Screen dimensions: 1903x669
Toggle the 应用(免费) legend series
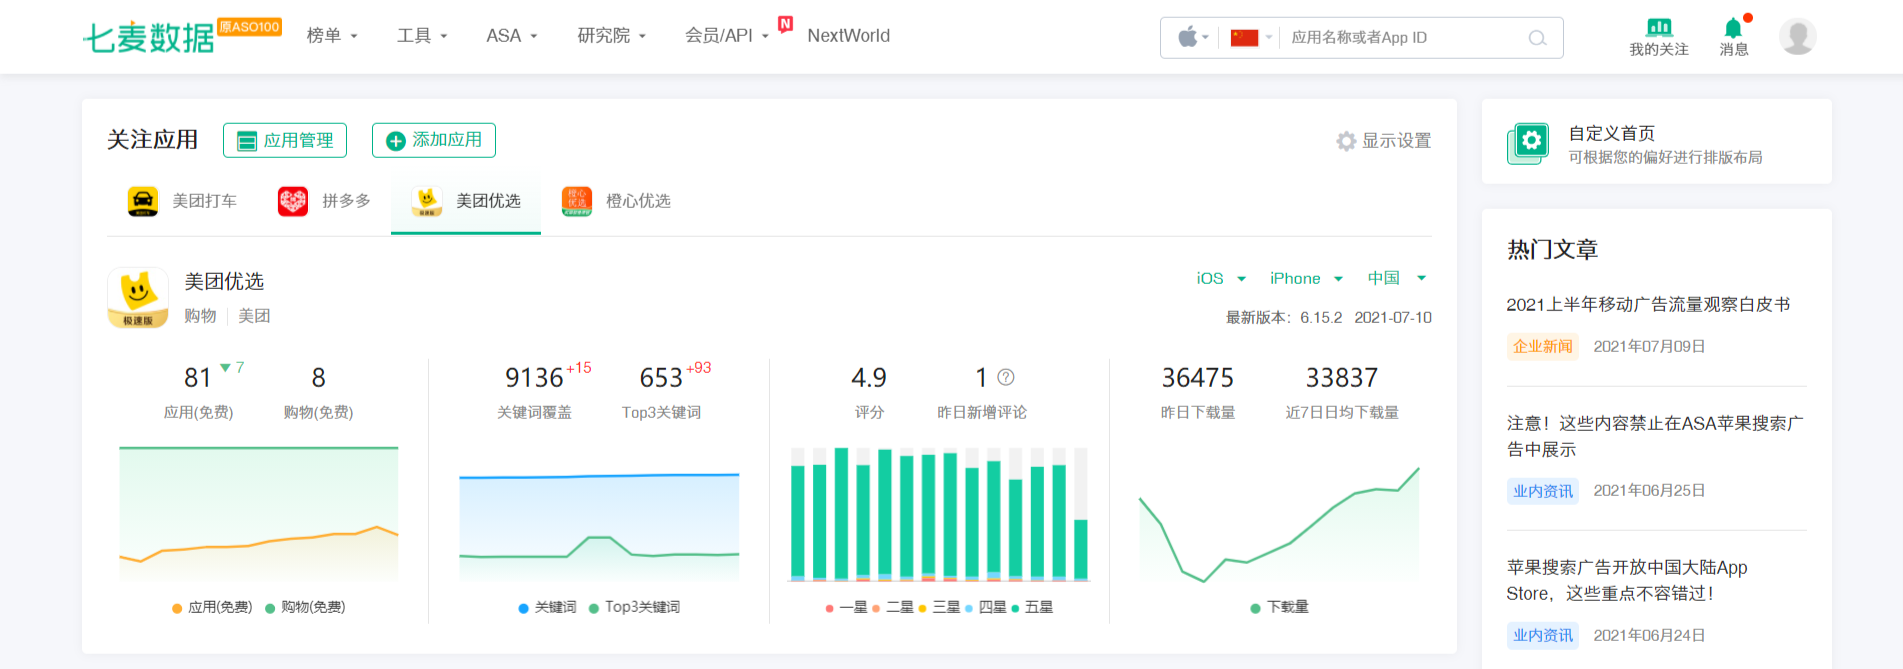pyautogui.click(x=212, y=607)
